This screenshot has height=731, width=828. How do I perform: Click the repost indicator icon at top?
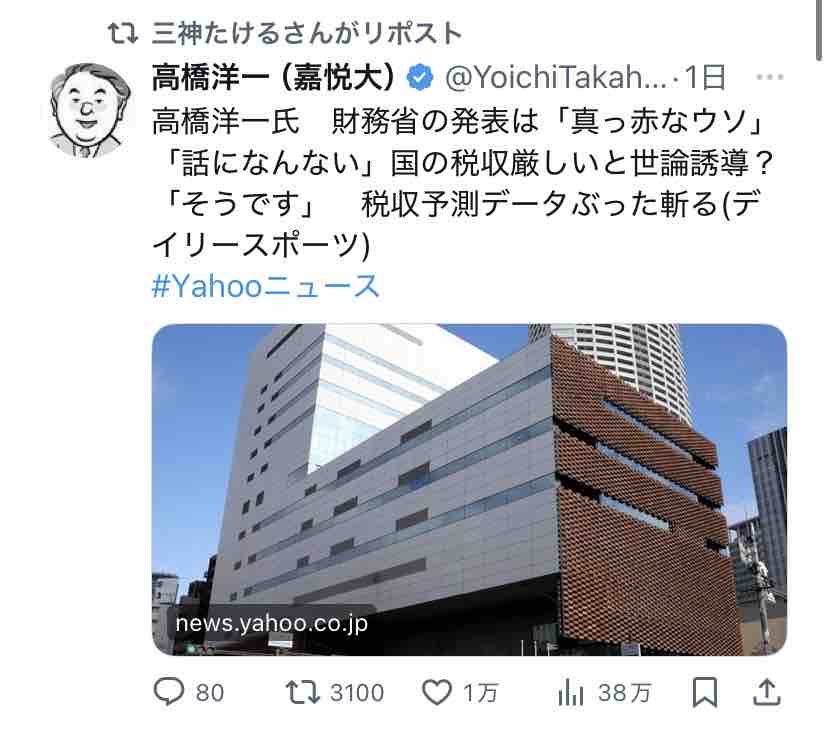click(123, 33)
